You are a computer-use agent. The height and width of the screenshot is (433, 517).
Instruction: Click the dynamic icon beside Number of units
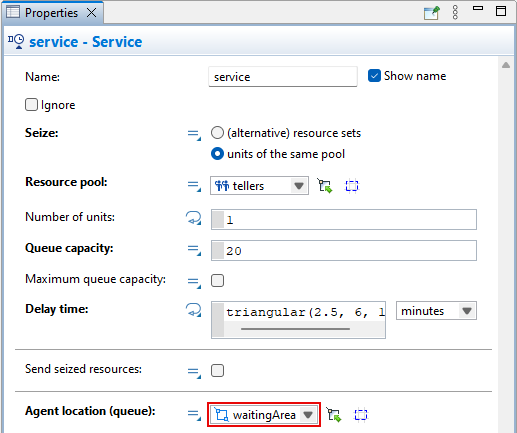pos(194,218)
